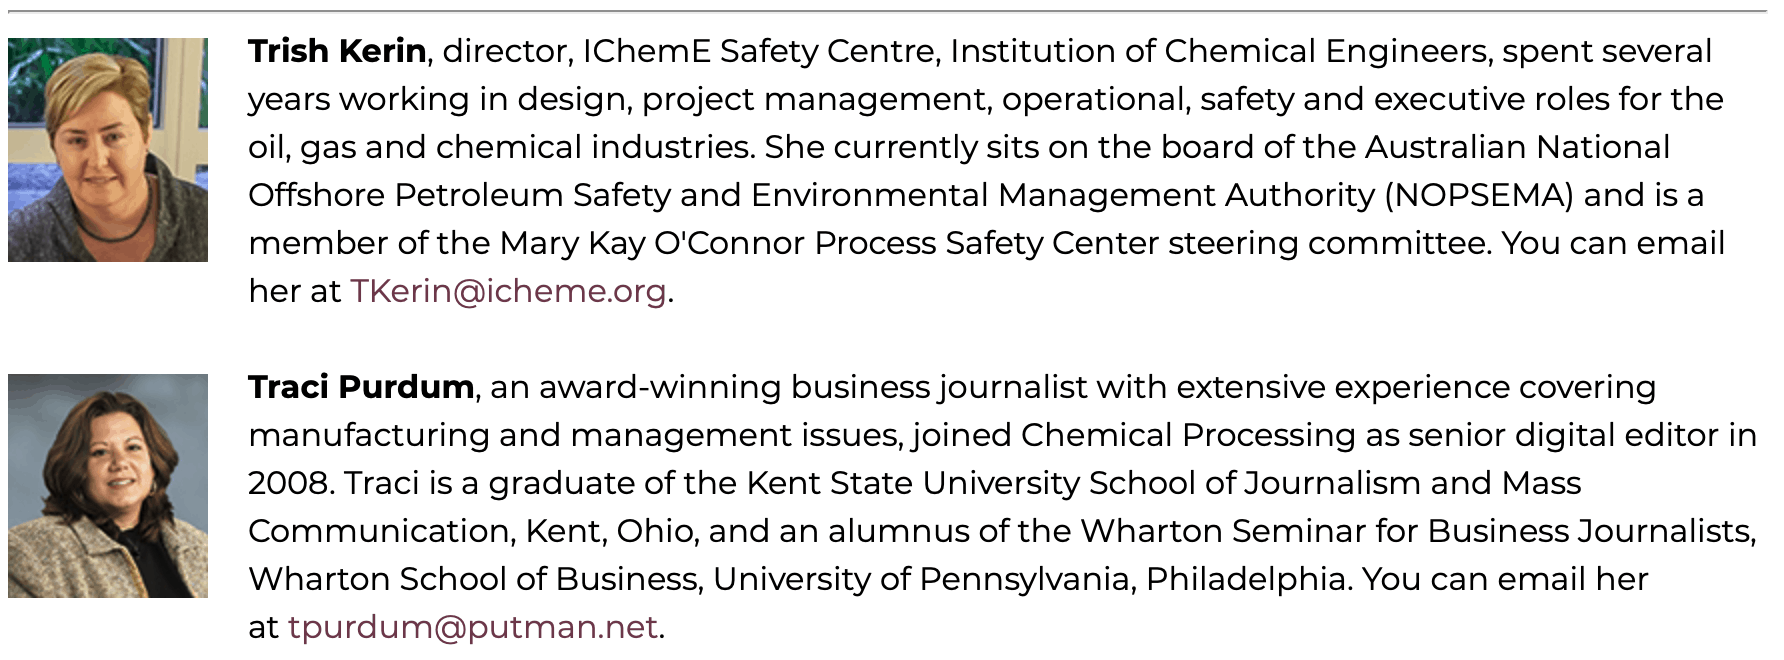Click the words Australian National
This screenshot has height=660, width=1784.
[x=1517, y=147]
